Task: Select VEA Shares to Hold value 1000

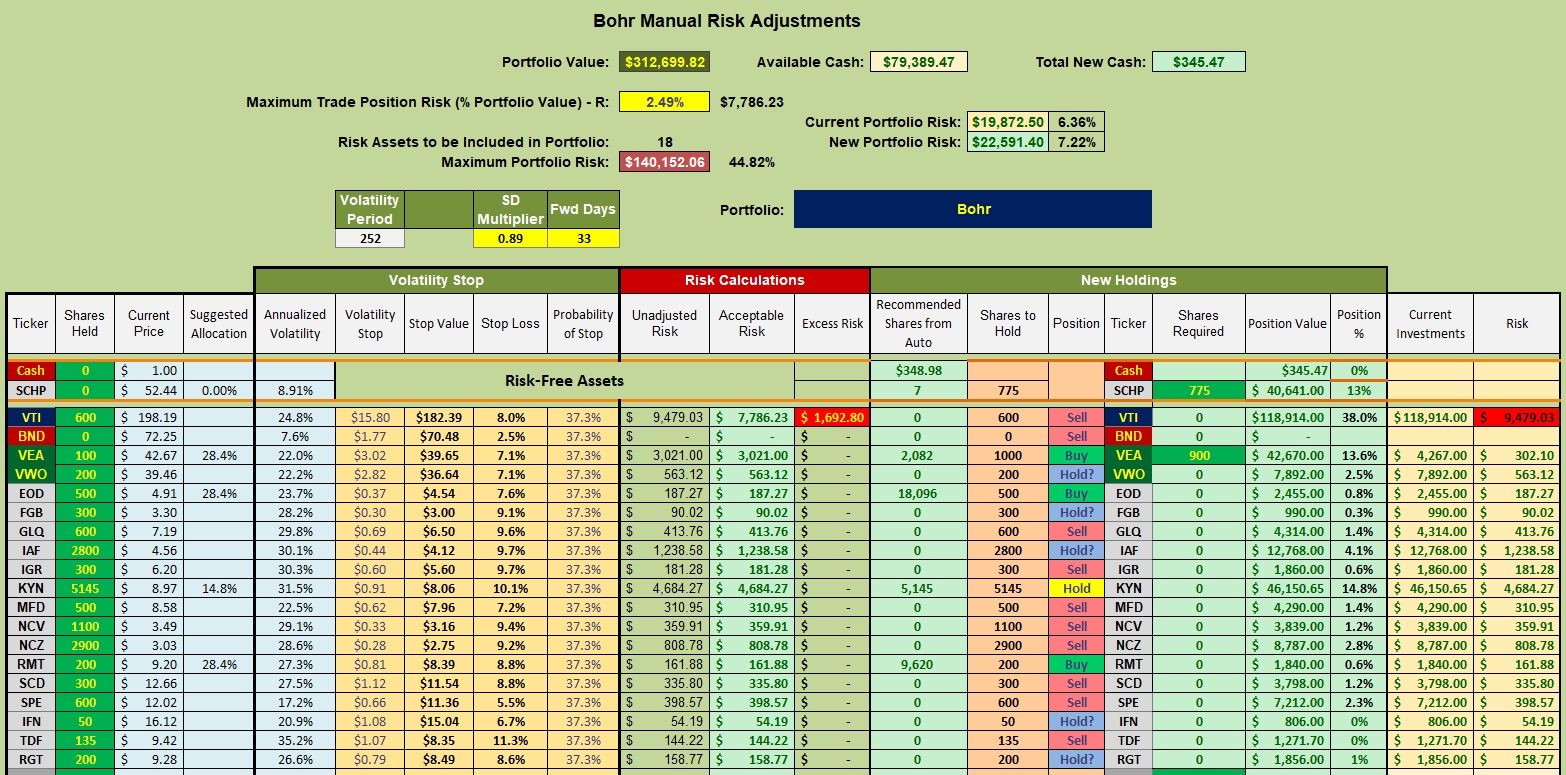Action: 1007,455
